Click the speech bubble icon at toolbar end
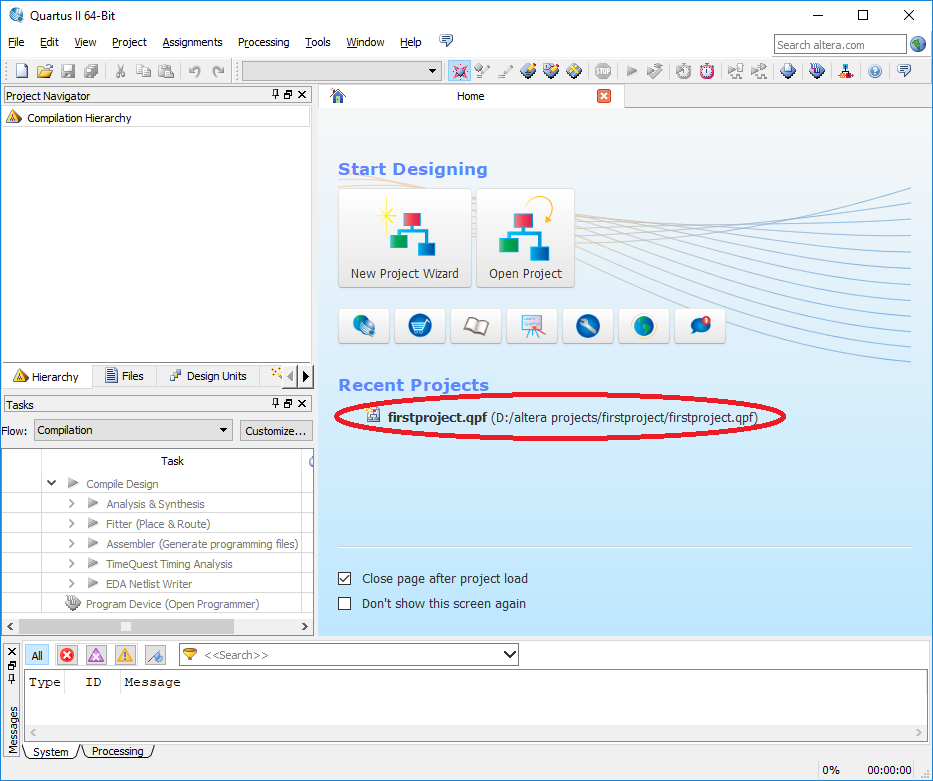933x781 pixels. pyautogui.click(x=904, y=71)
